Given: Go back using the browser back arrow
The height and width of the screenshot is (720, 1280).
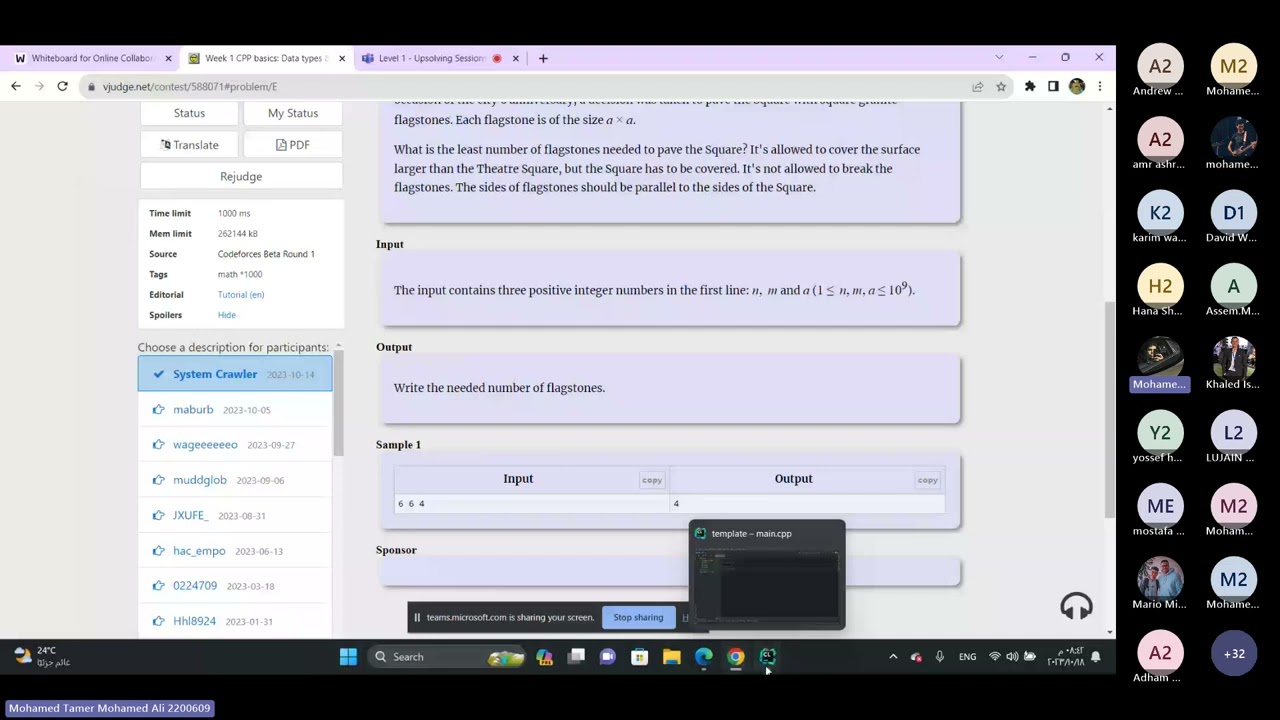Looking at the screenshot, I should coord(16,87).
